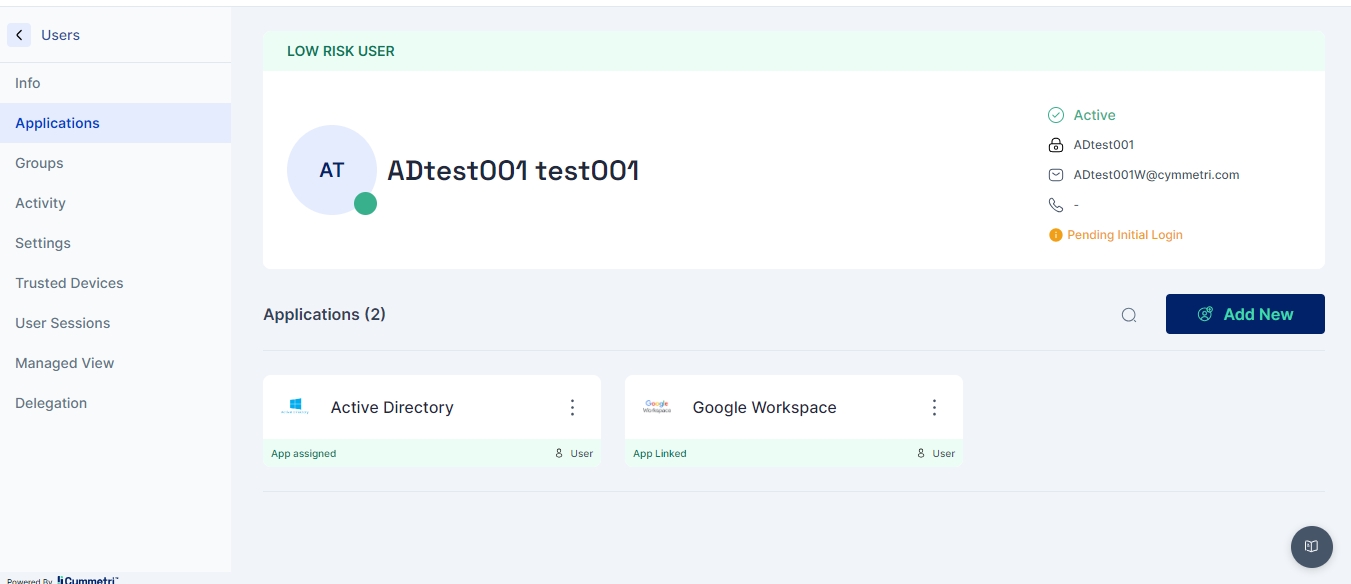Open the Activity sidebar item

(x=40, y=203)
